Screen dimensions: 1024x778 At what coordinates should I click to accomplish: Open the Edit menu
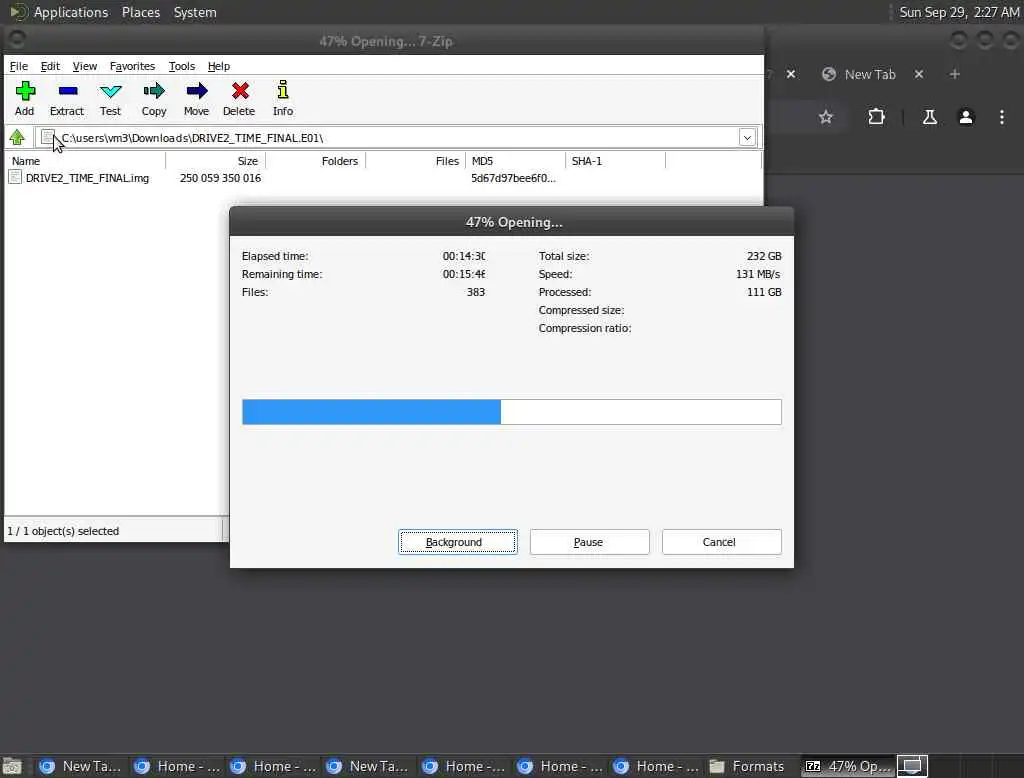point(50,66)
